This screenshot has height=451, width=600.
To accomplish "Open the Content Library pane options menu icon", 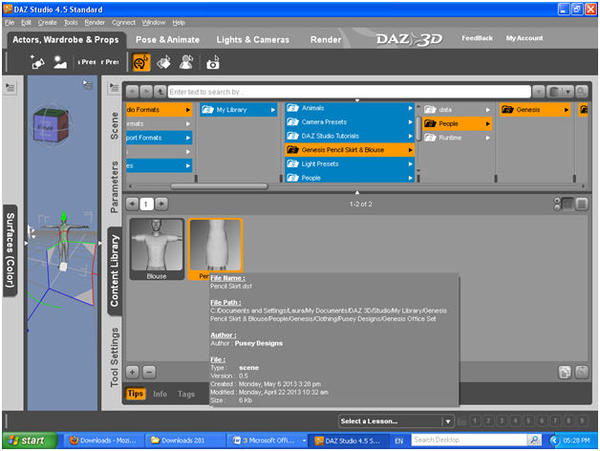I will [114, 88].
